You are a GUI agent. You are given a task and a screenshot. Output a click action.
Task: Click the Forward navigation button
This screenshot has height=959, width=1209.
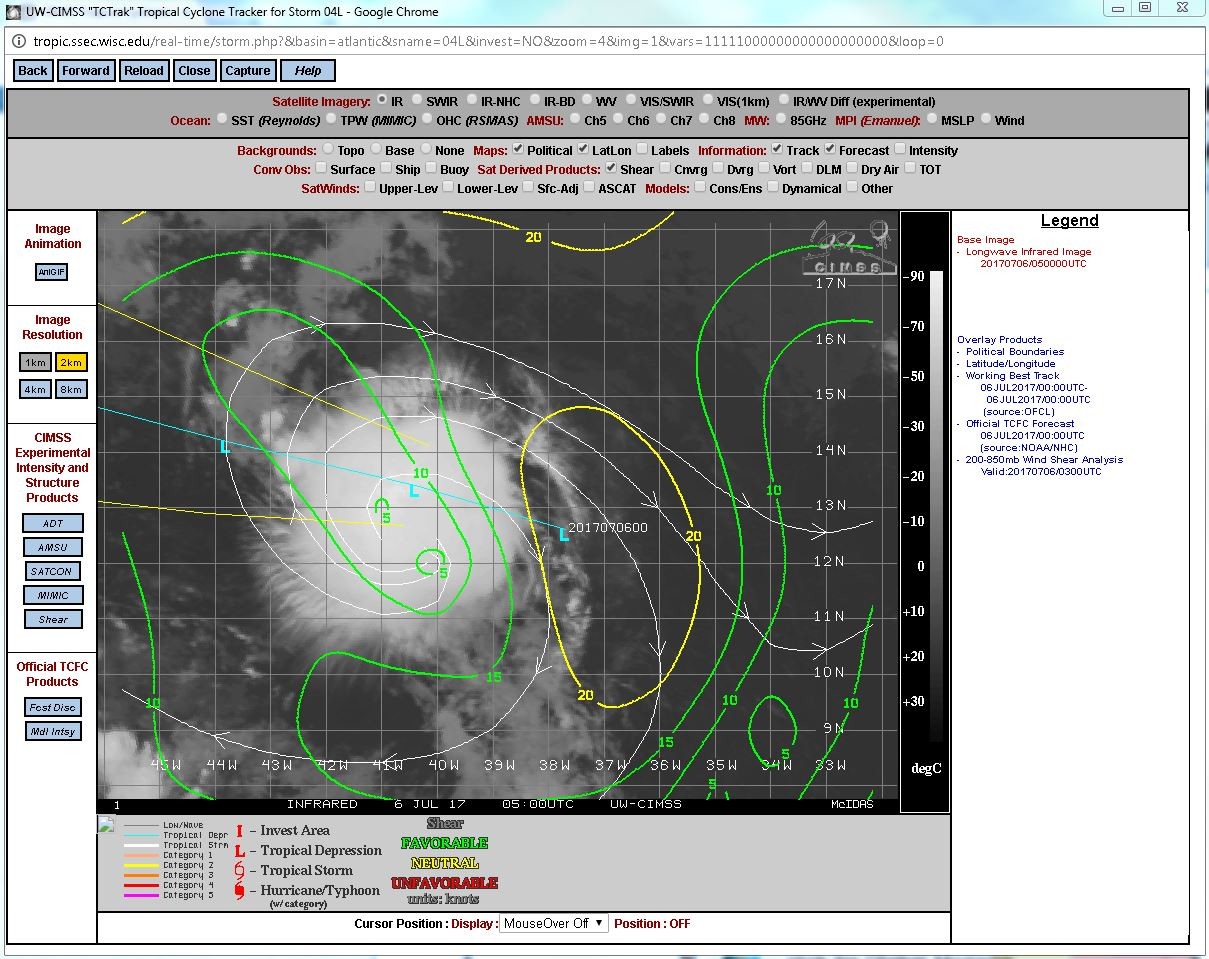pyautogui.click(x=86, y=70)
